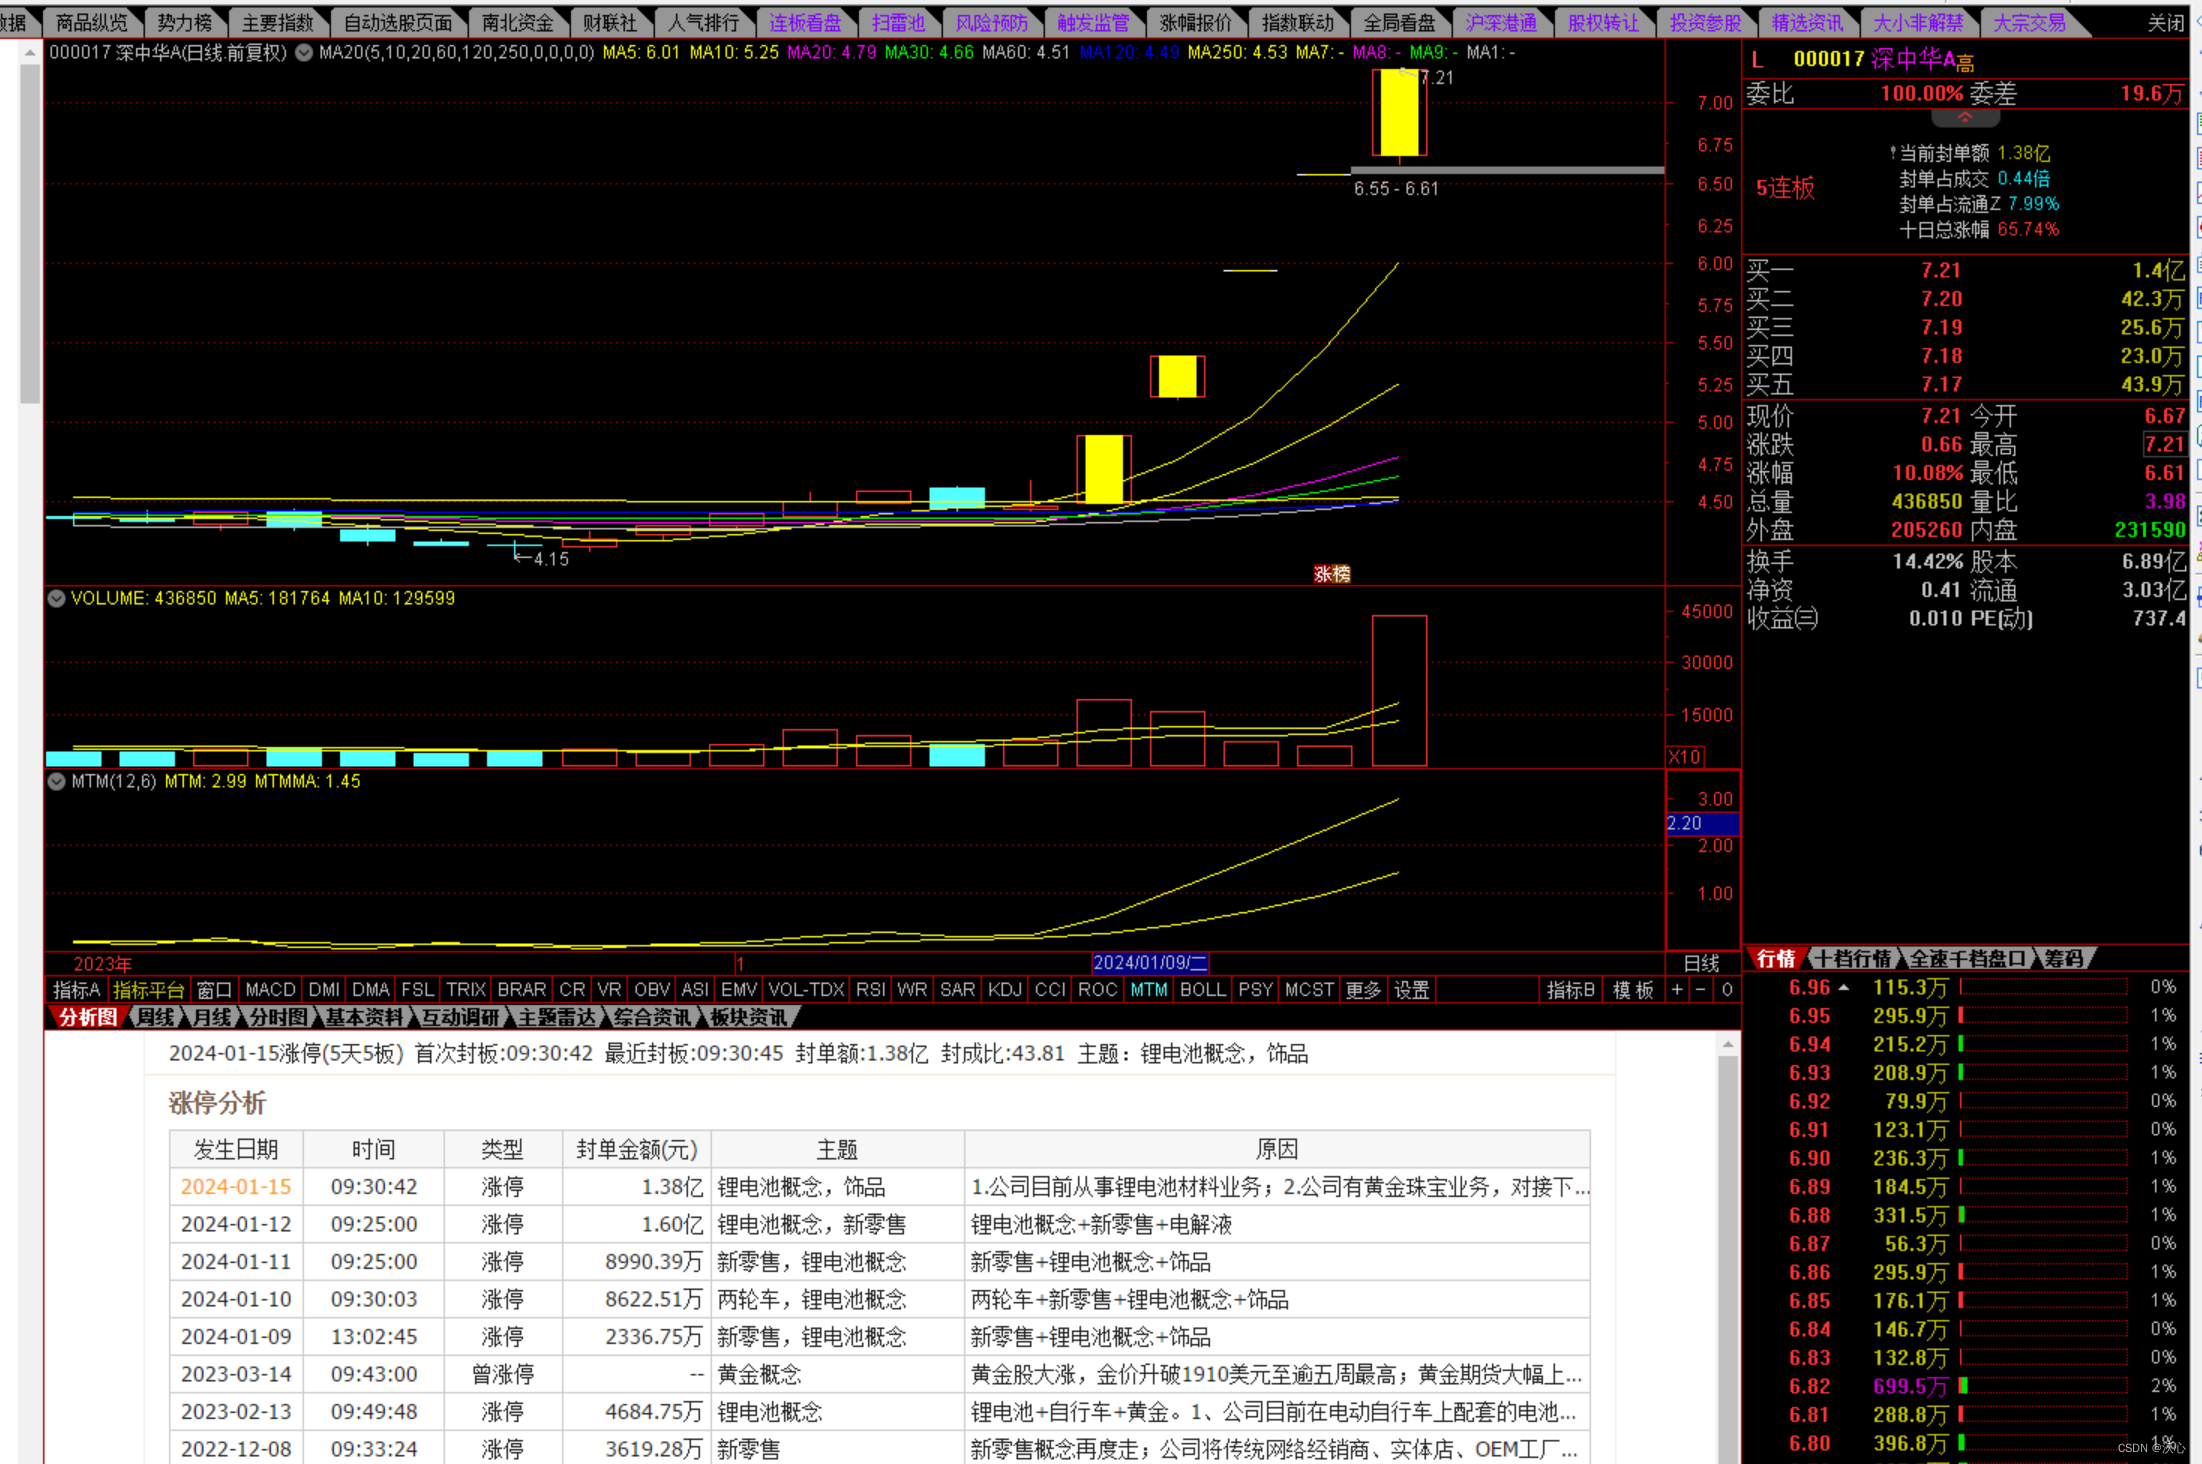Open the dropdown circle beside the MA20 title

coord(304,52)
